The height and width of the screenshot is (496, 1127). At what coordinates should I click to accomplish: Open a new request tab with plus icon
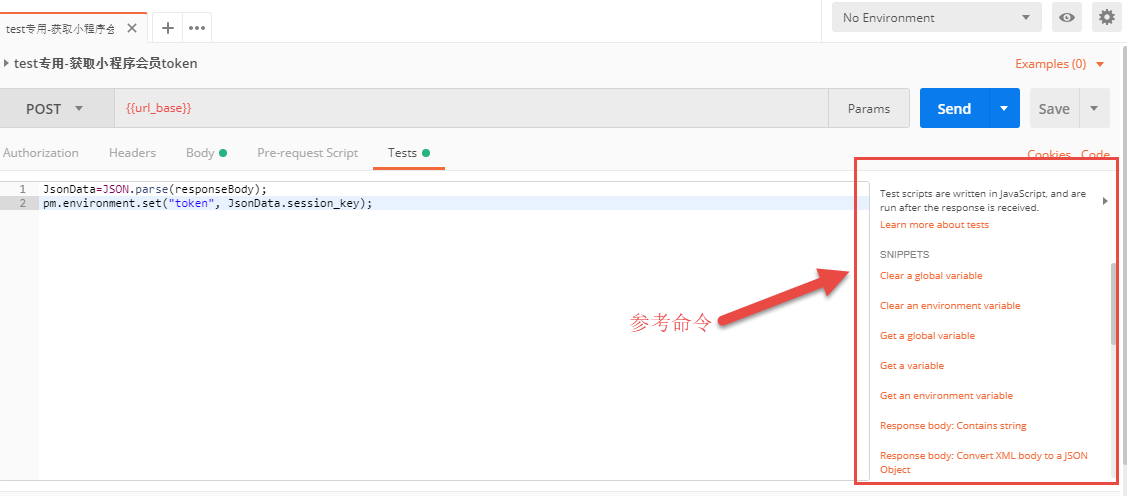click(167, 28)
